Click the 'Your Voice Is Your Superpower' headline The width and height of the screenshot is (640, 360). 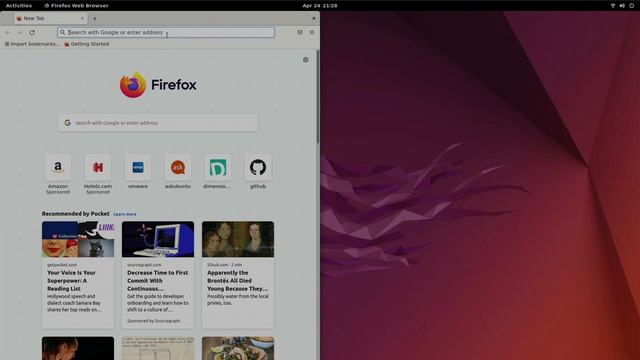(x=71, y=280)
